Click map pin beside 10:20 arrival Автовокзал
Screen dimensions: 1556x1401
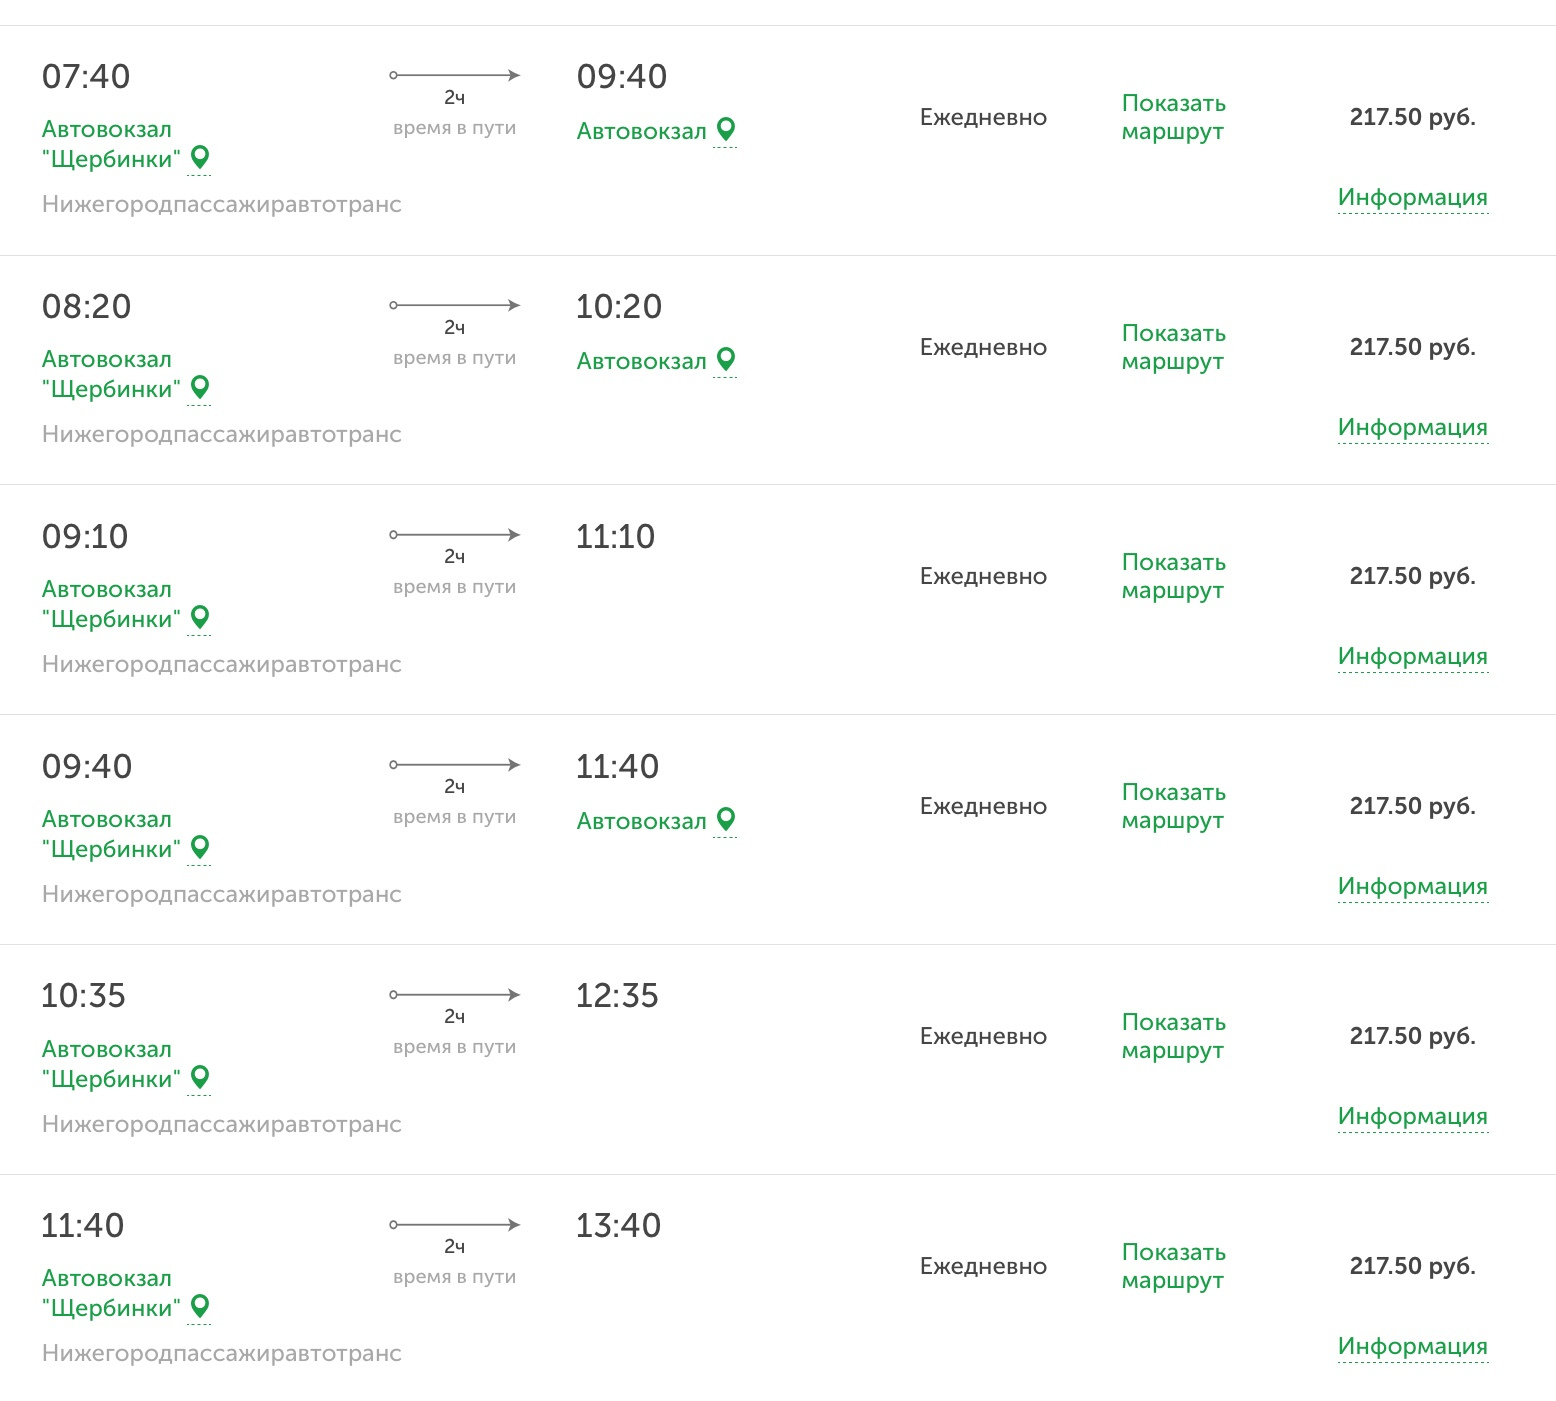click(x=726, y=359)
